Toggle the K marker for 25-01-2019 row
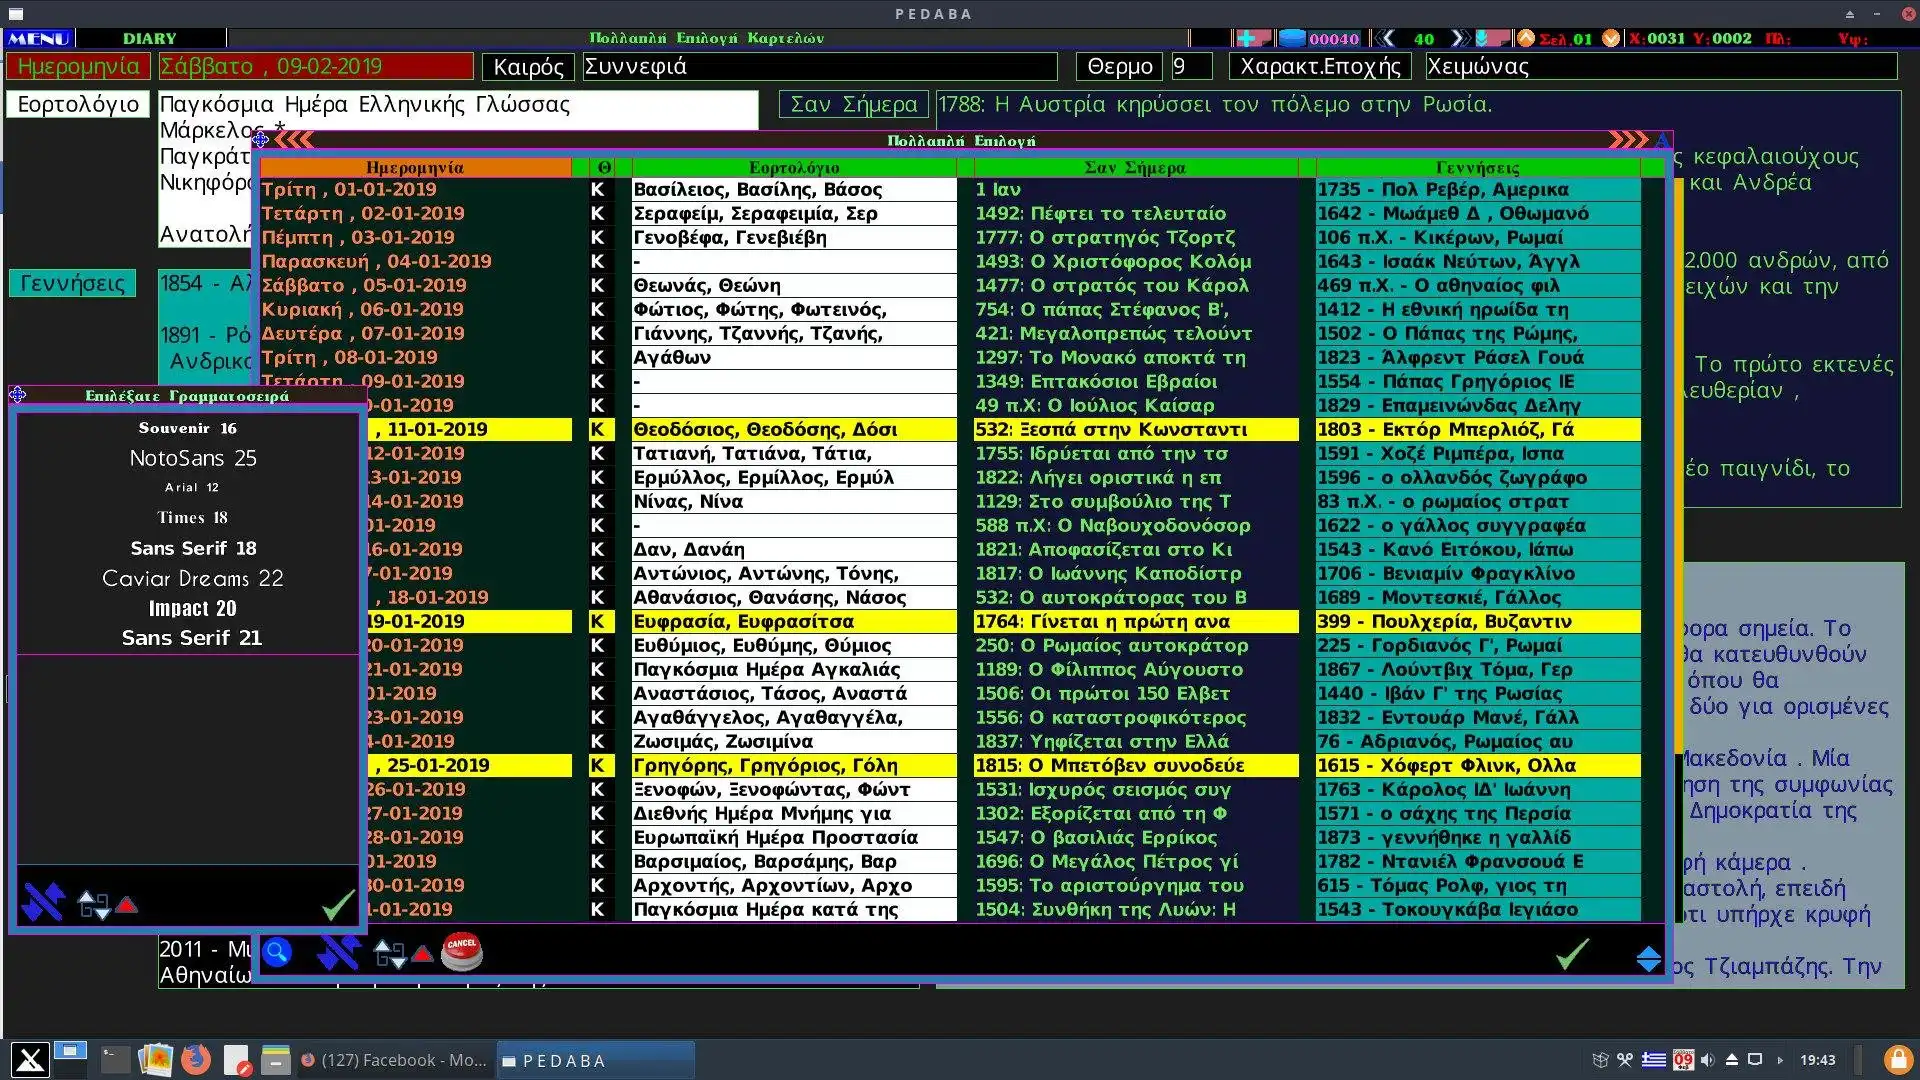Image resolution: width=1920 pixels, height=1080 pixels. (598, 766)
